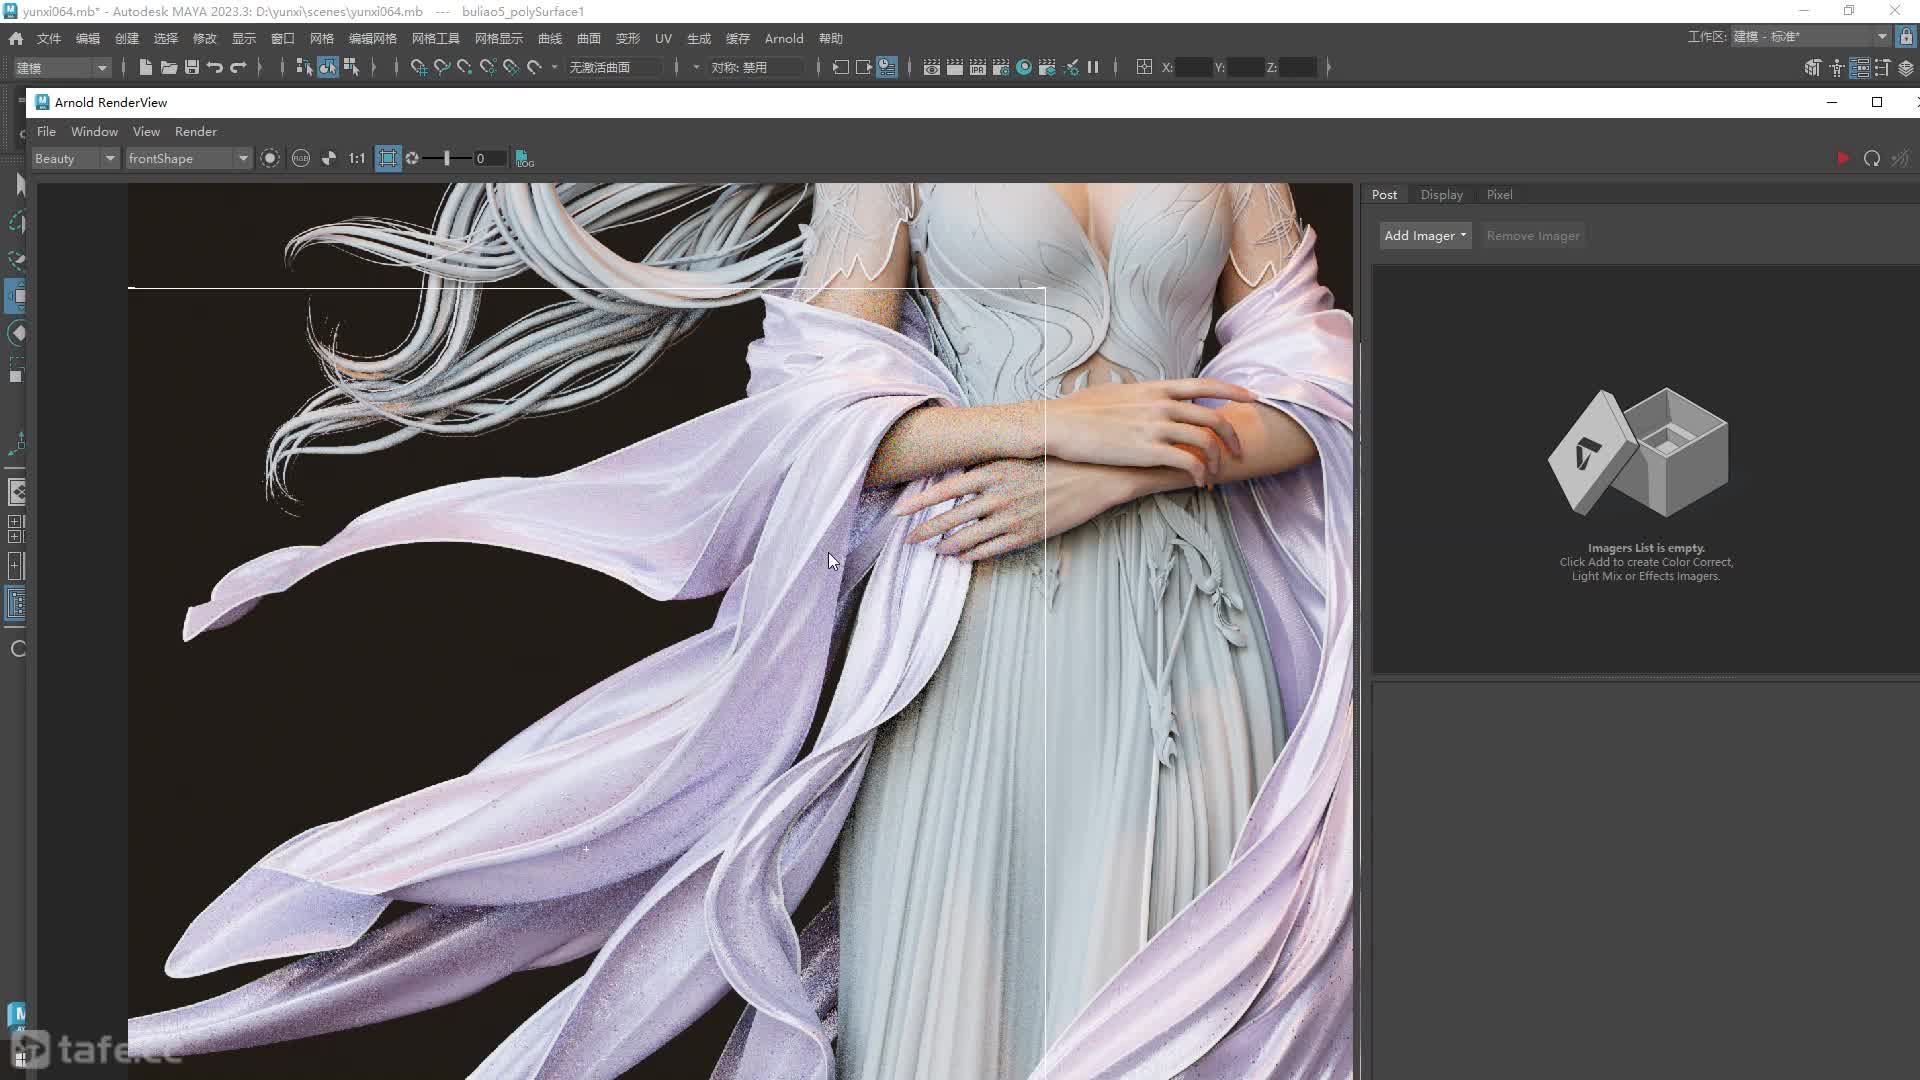Toggle the Tool Settings panel icon
Viewport: 1920px width, 1080px height.
click(1882, 67)
